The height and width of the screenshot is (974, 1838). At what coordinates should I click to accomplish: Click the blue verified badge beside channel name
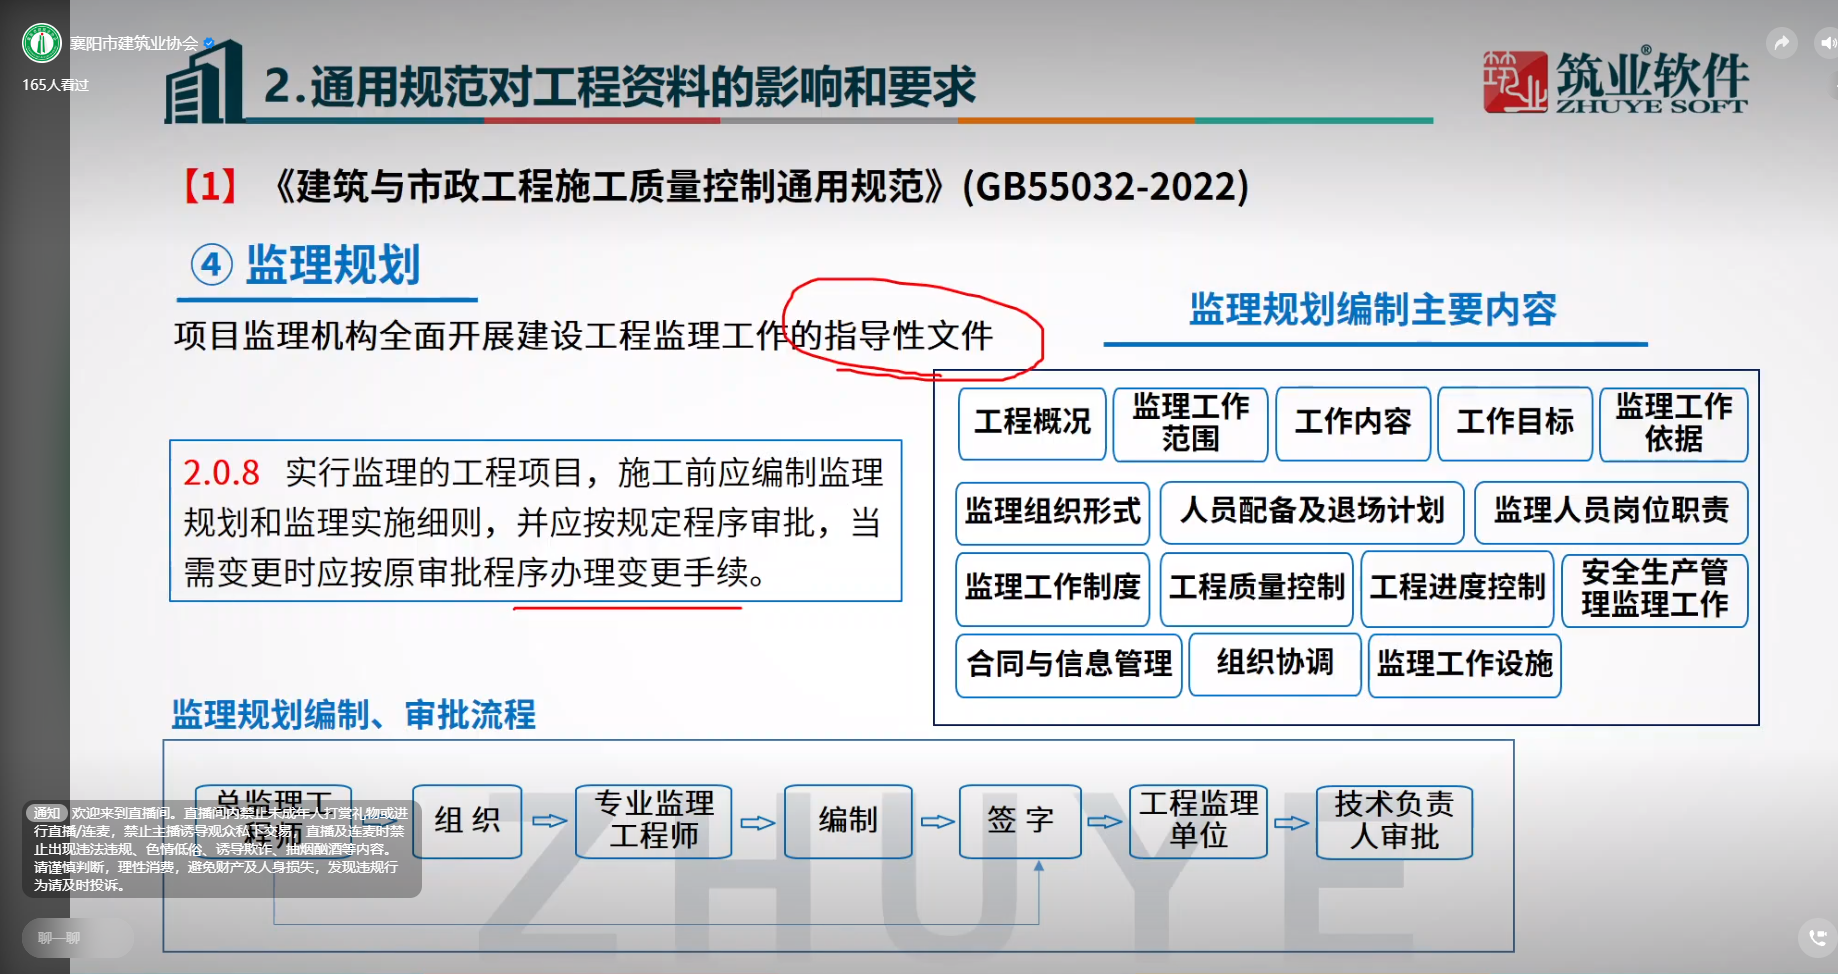tap(209, 43)
